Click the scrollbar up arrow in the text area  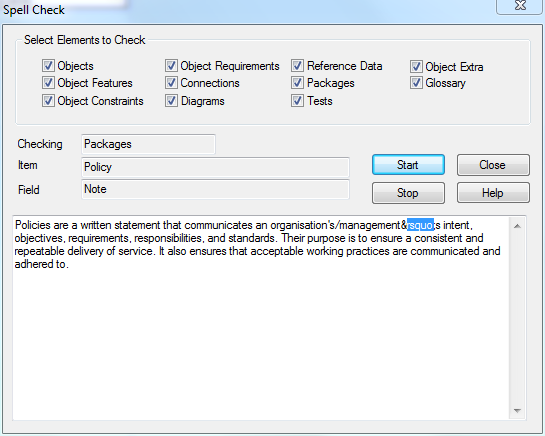point(517,226)
